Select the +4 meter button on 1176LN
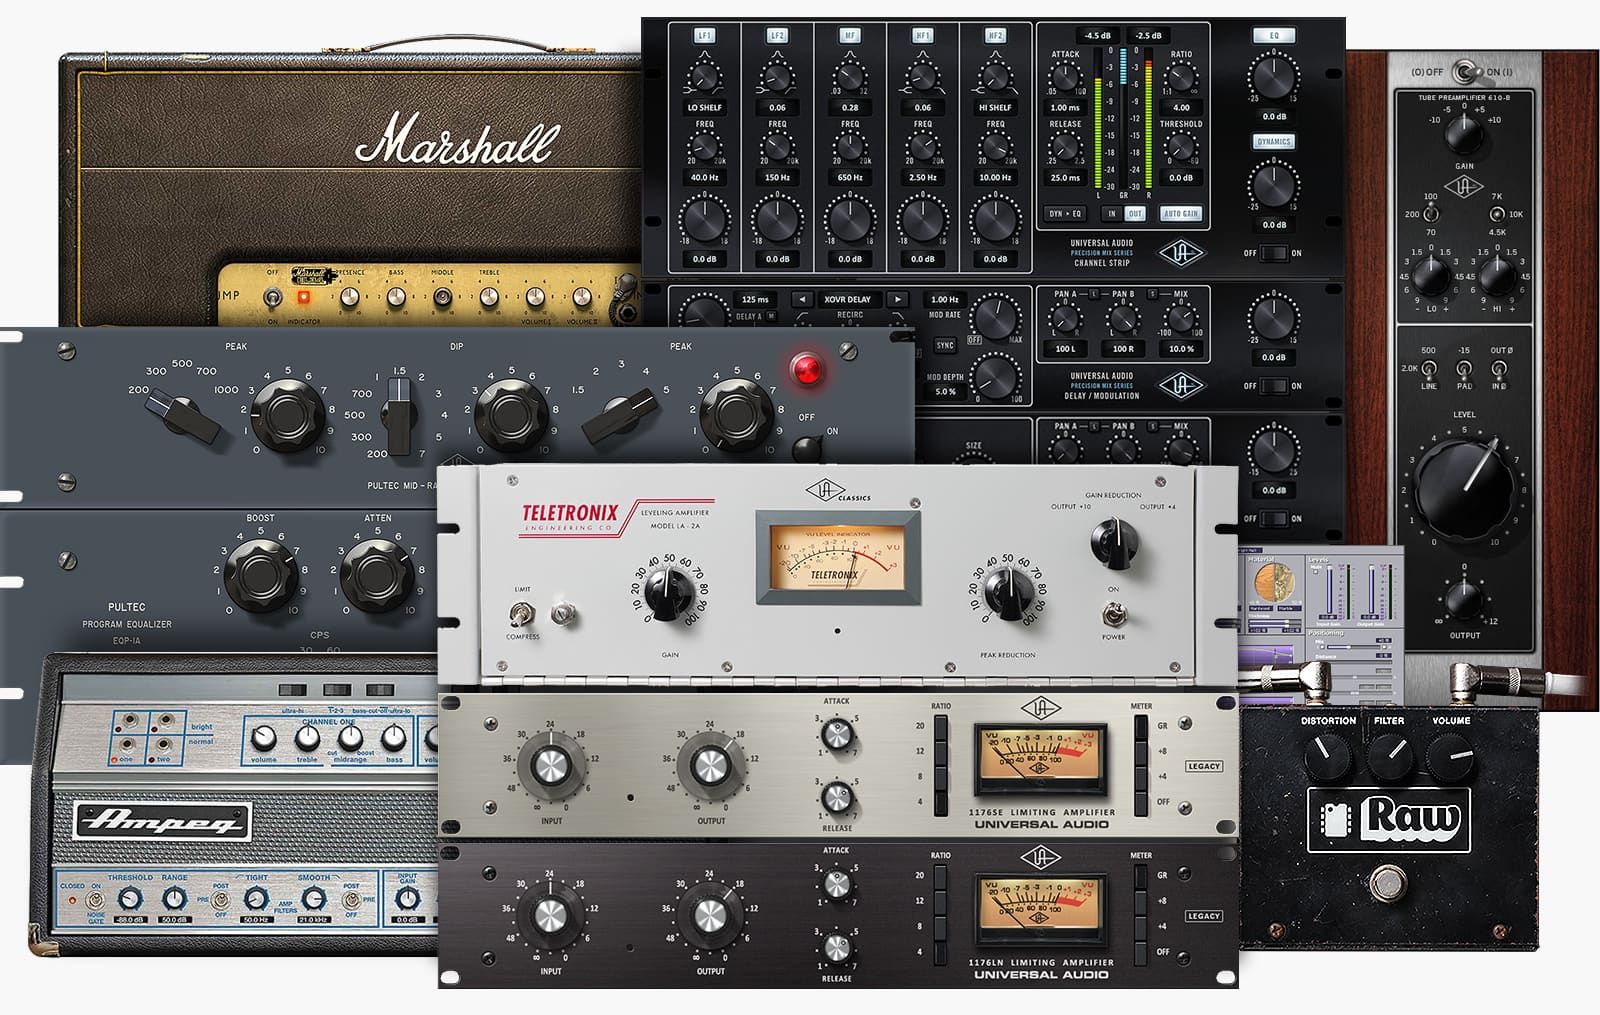 pos(1141,926)
